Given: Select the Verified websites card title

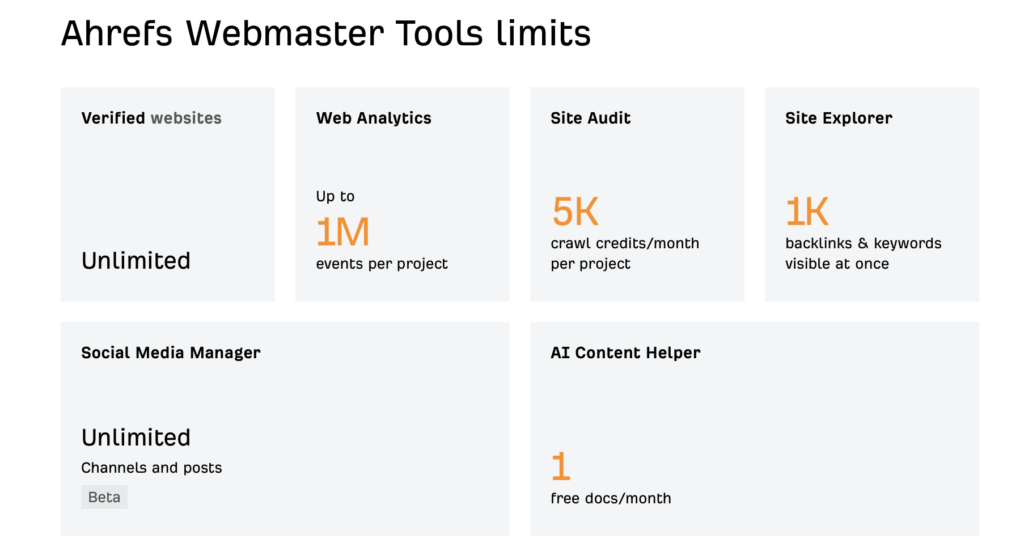Looking at the screenshot, I should pos(152,118).
